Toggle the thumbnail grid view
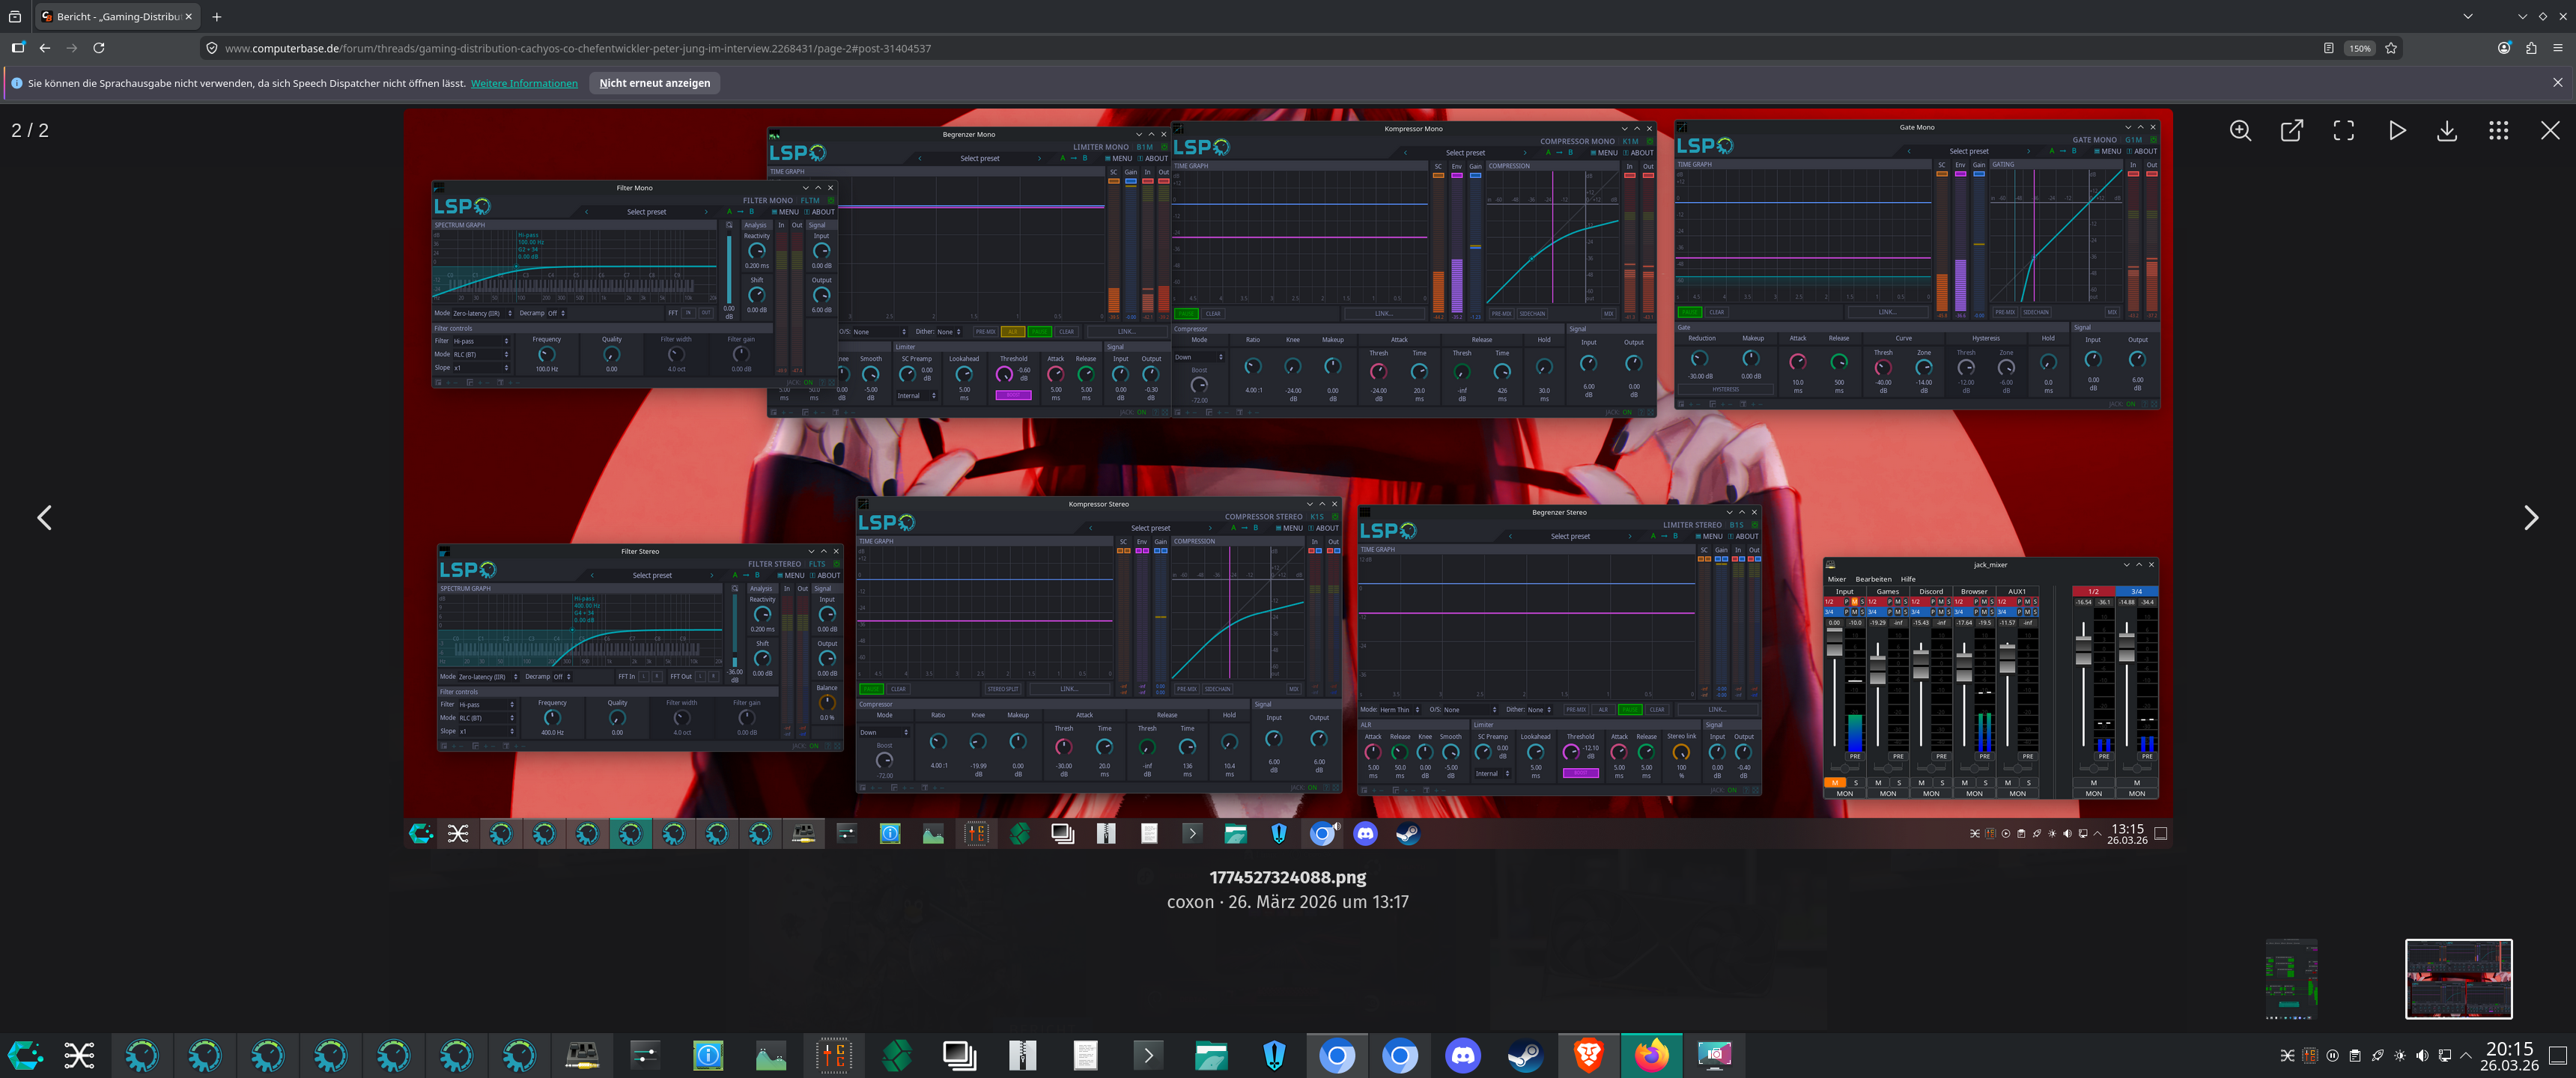The width and height of the screenshot is (2576, 1078). point(2498,131)
